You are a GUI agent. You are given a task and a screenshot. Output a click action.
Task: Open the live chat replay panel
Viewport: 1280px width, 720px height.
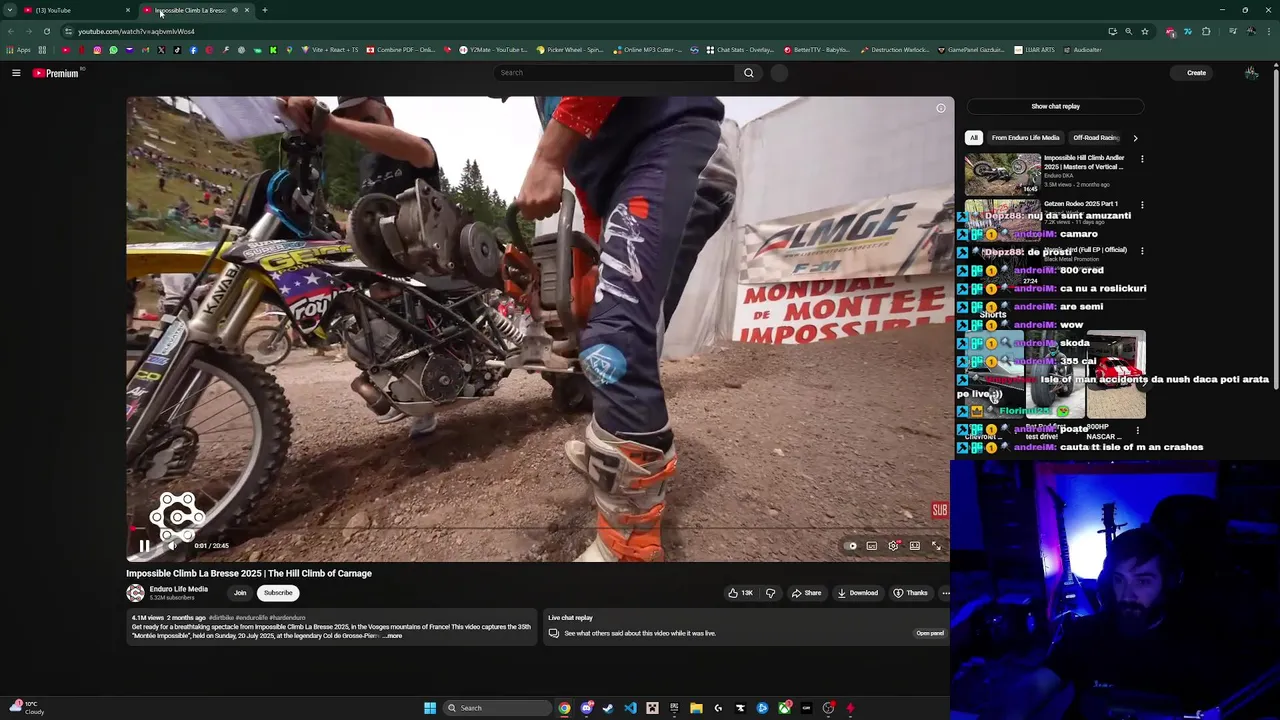tap(930, 633)
